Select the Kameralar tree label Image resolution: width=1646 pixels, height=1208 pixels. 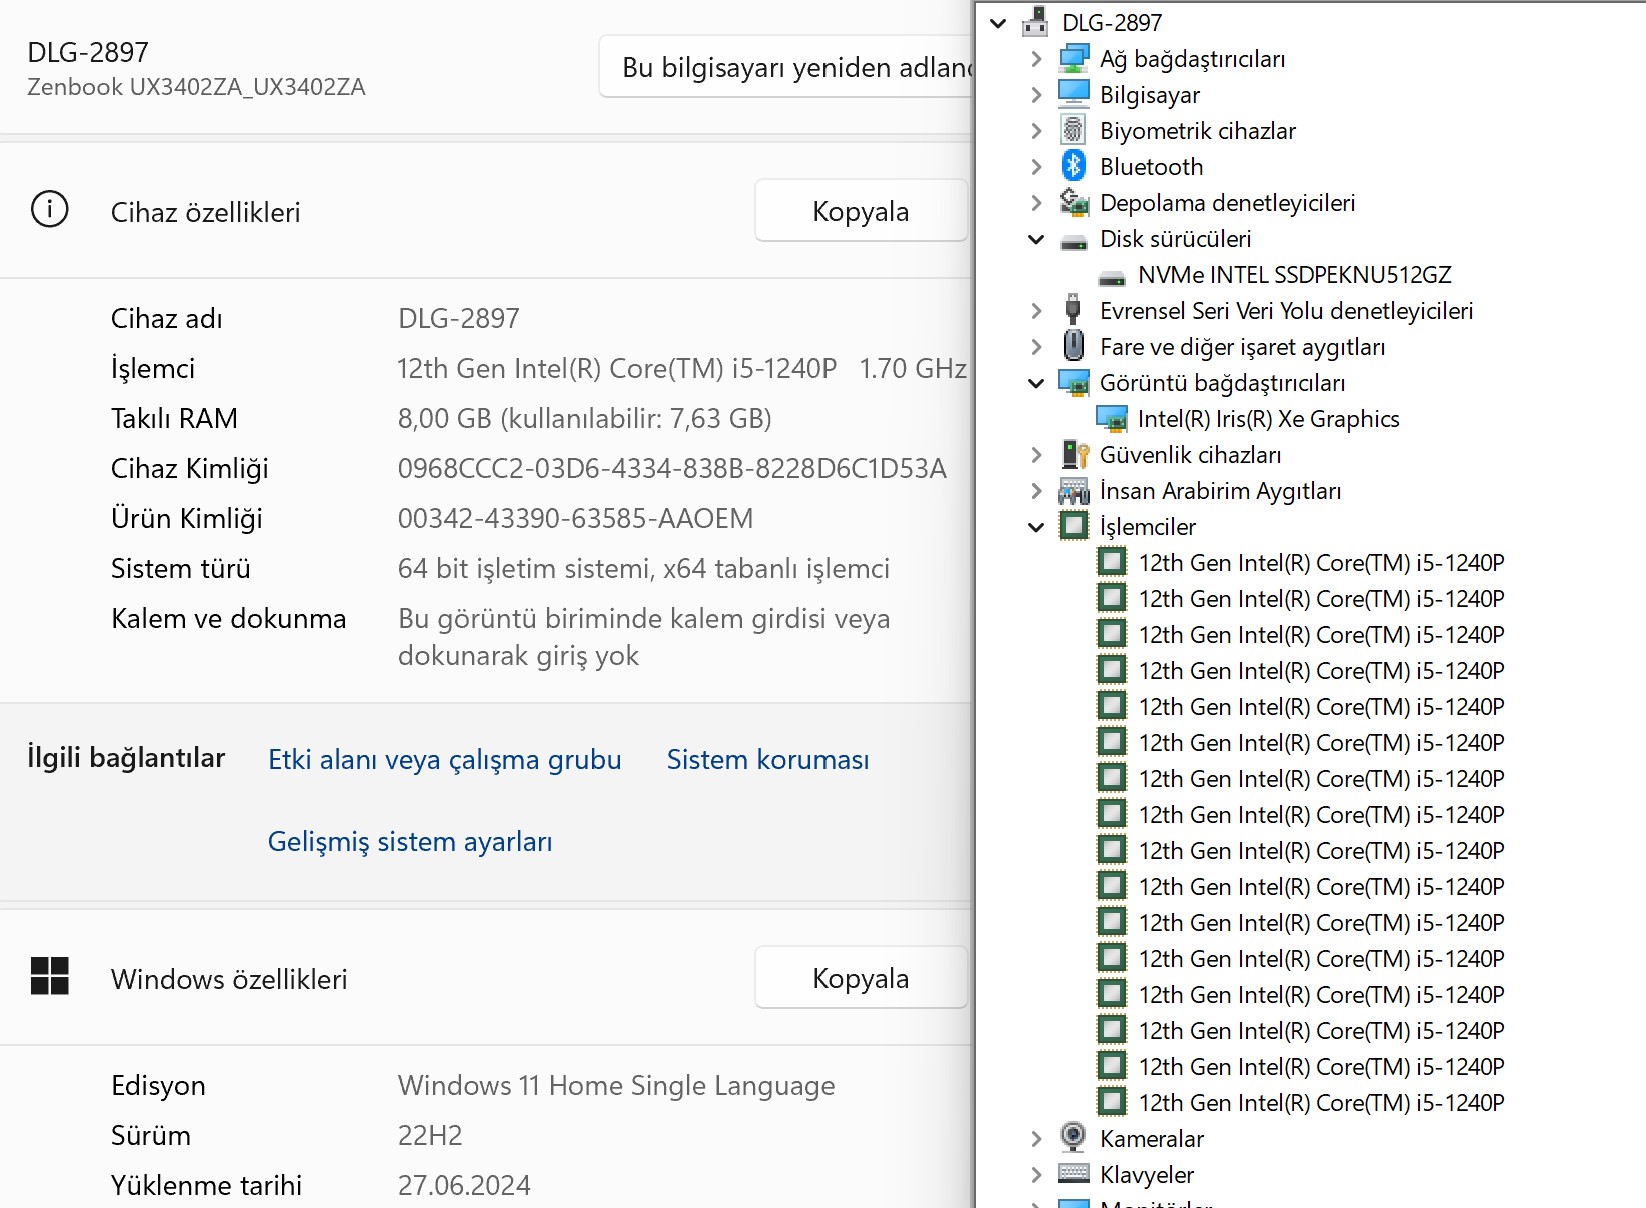pos(1152,1139)
